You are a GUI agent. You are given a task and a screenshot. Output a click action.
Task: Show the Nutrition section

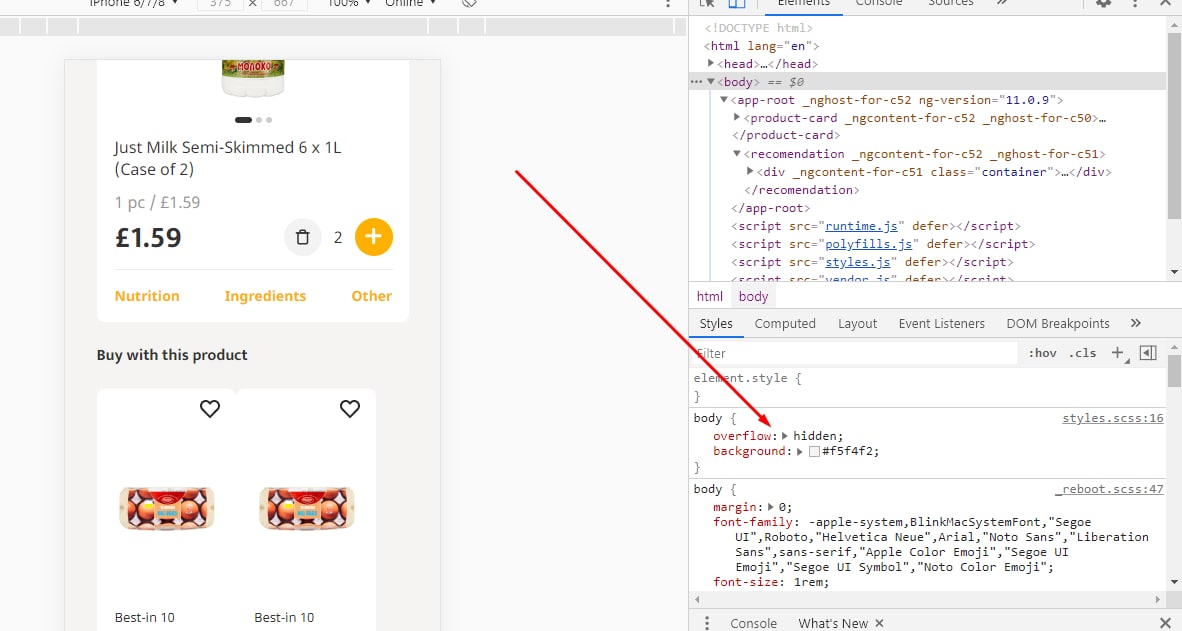pos(147,296)
